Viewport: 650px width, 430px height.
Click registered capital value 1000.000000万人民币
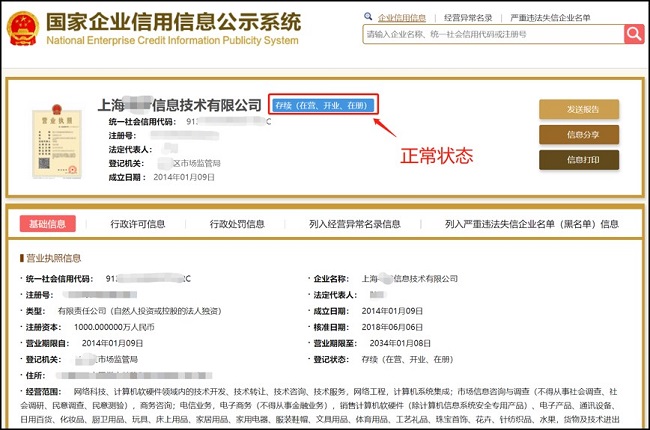114,327
